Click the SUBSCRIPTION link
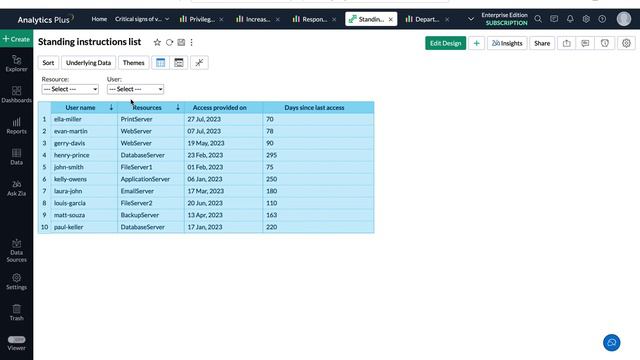Viewport: 640px width, 360px height. (x=506, y=23)
